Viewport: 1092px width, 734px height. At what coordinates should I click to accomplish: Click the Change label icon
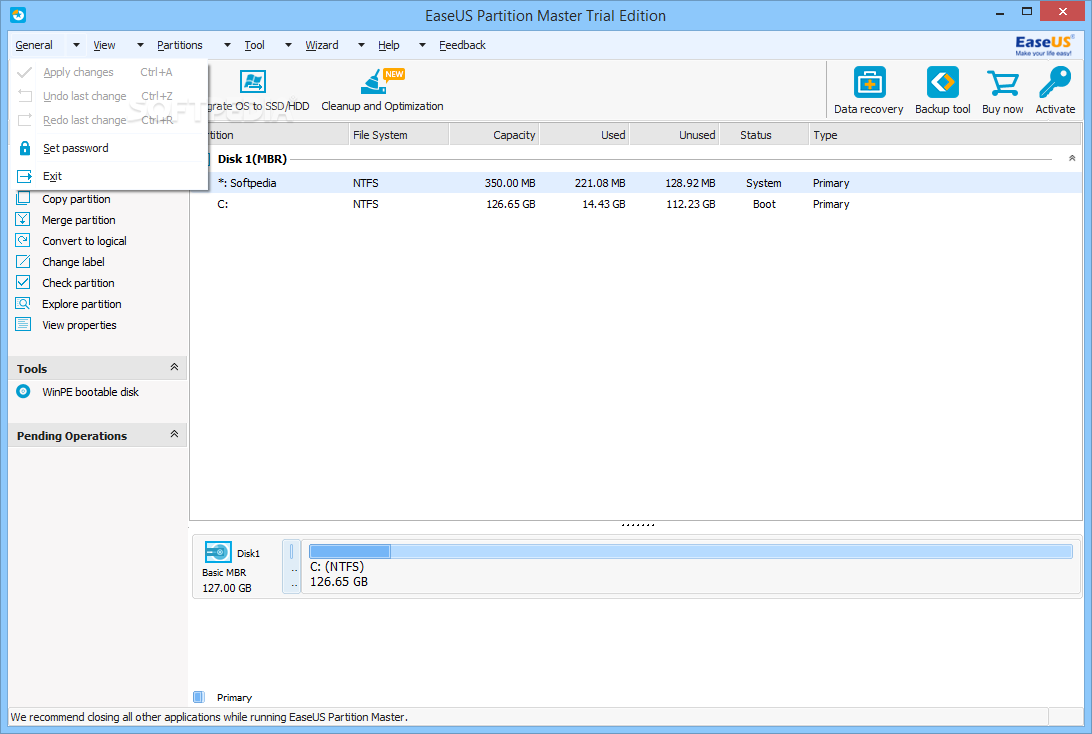click(23, 261)
